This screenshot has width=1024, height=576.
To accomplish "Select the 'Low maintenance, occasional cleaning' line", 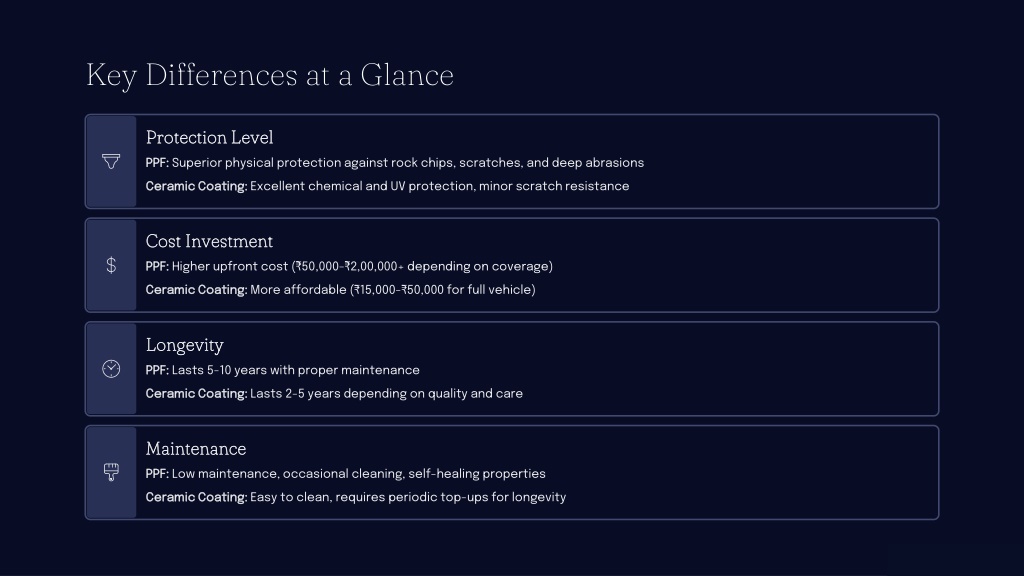I will pos(358,474).
